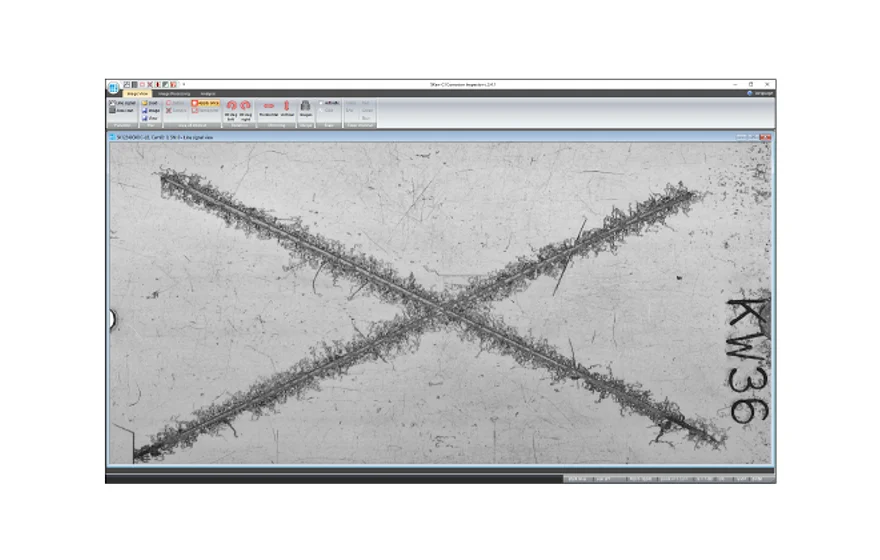The image size is (880, 560).
Task: Click the Line signal view button
Action: 124,102
